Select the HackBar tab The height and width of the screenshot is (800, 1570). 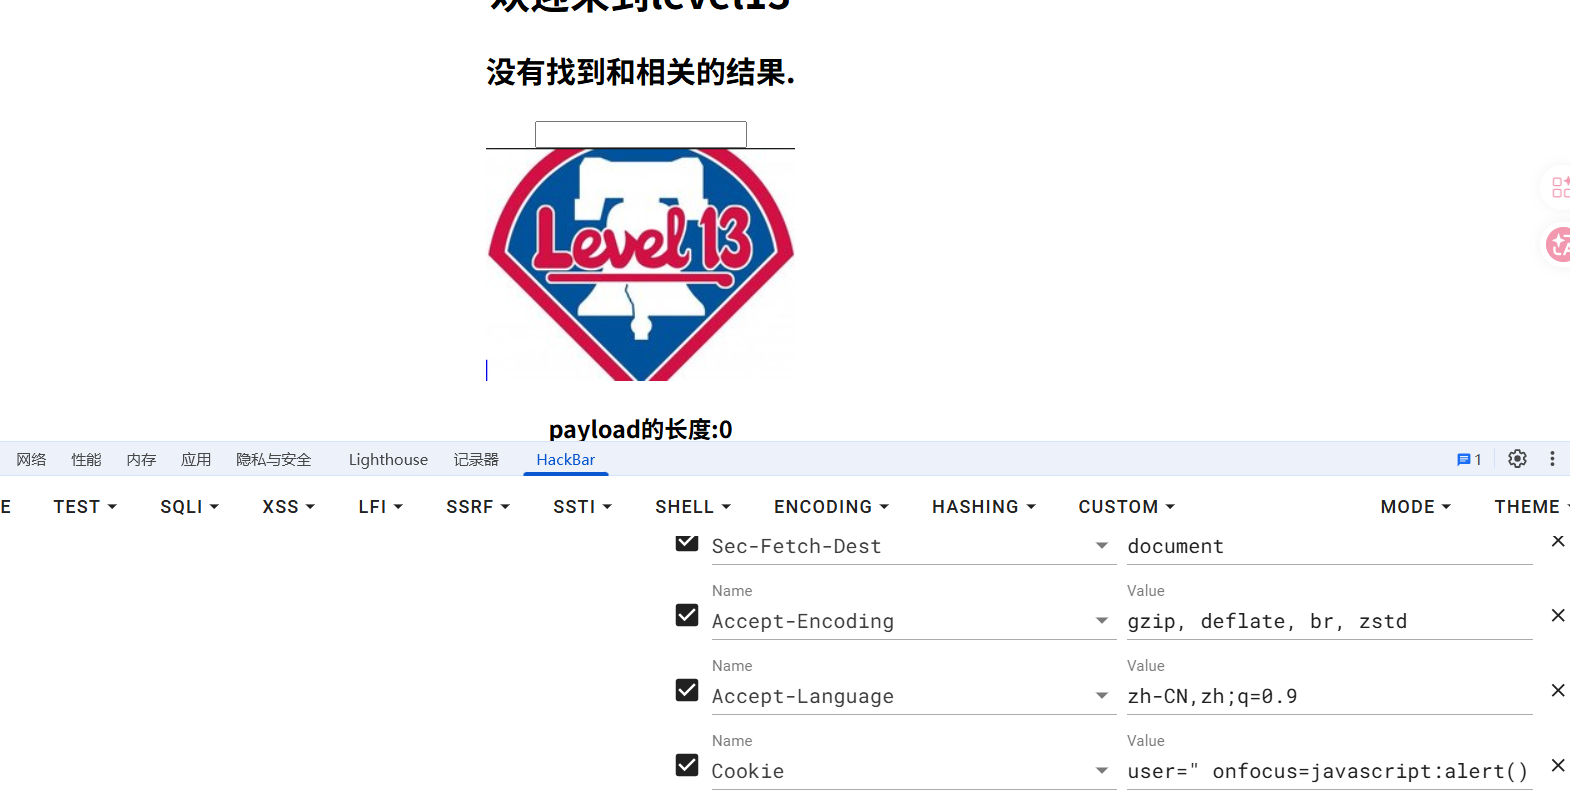[566, 459]
